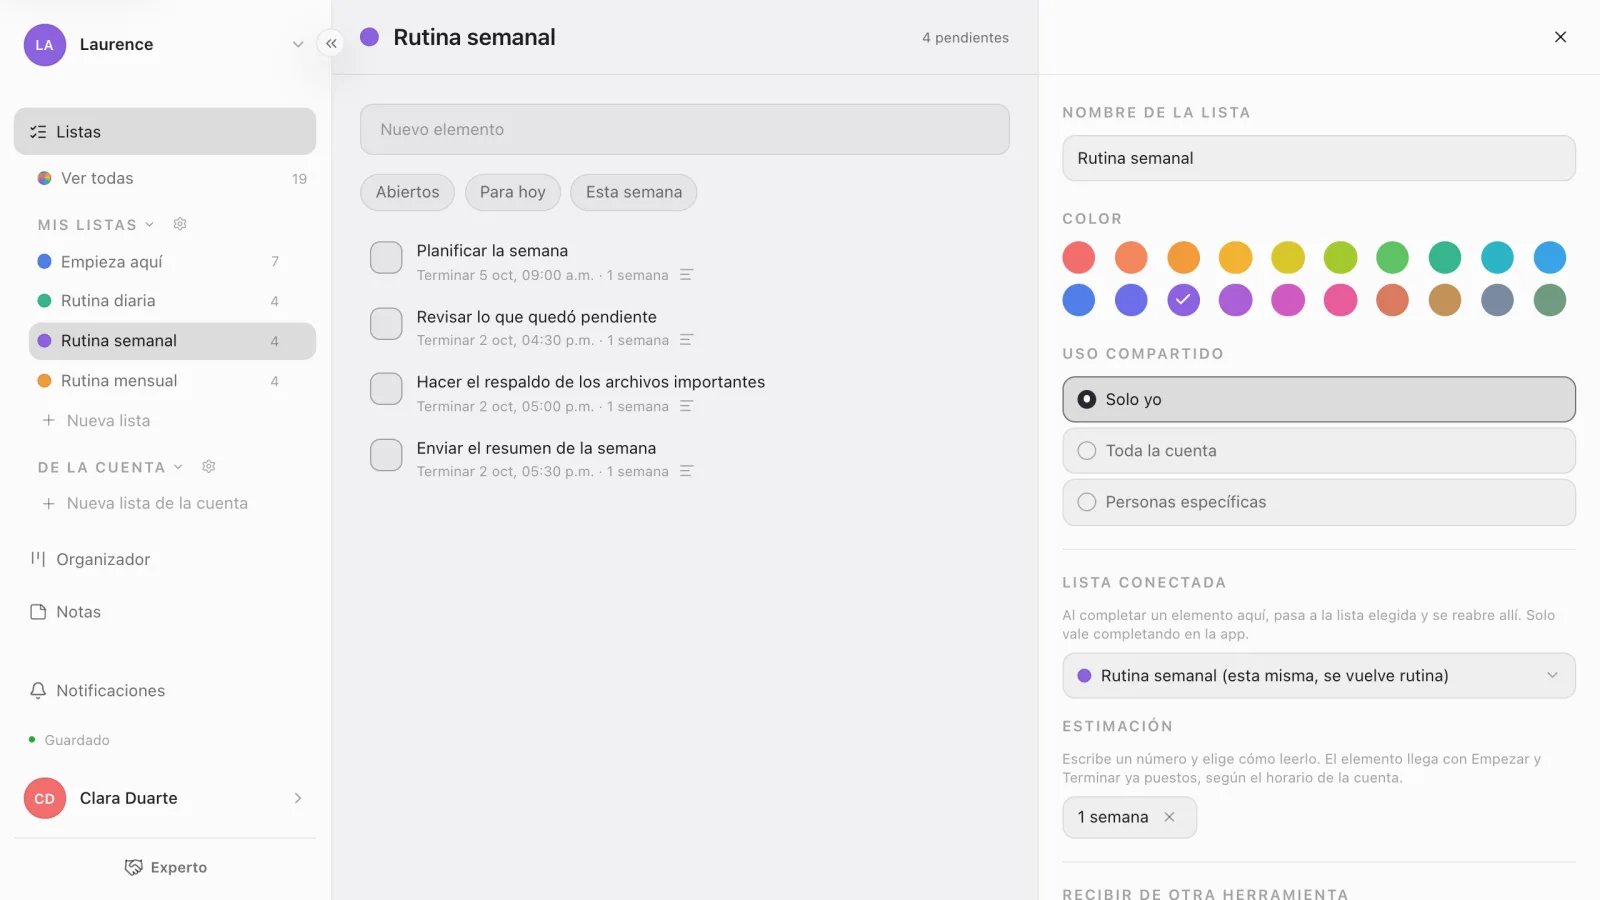The height and width of the screenshot is (900, 1600).
Task: Select the Personas específicas sharing option
Action: [x=1319, y=502]
